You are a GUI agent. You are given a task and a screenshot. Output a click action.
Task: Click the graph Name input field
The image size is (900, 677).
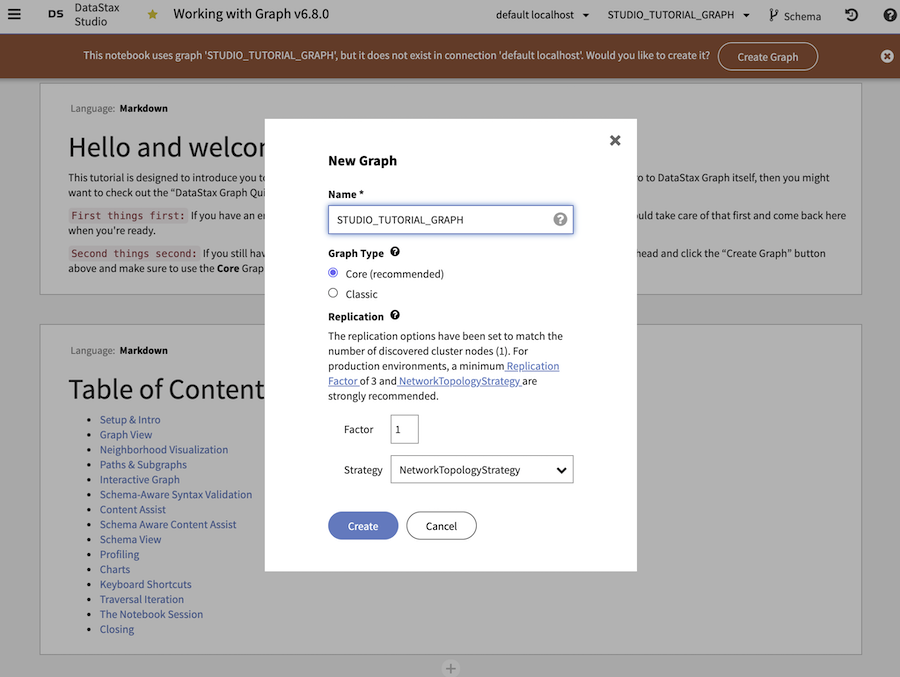pos(451,219)
